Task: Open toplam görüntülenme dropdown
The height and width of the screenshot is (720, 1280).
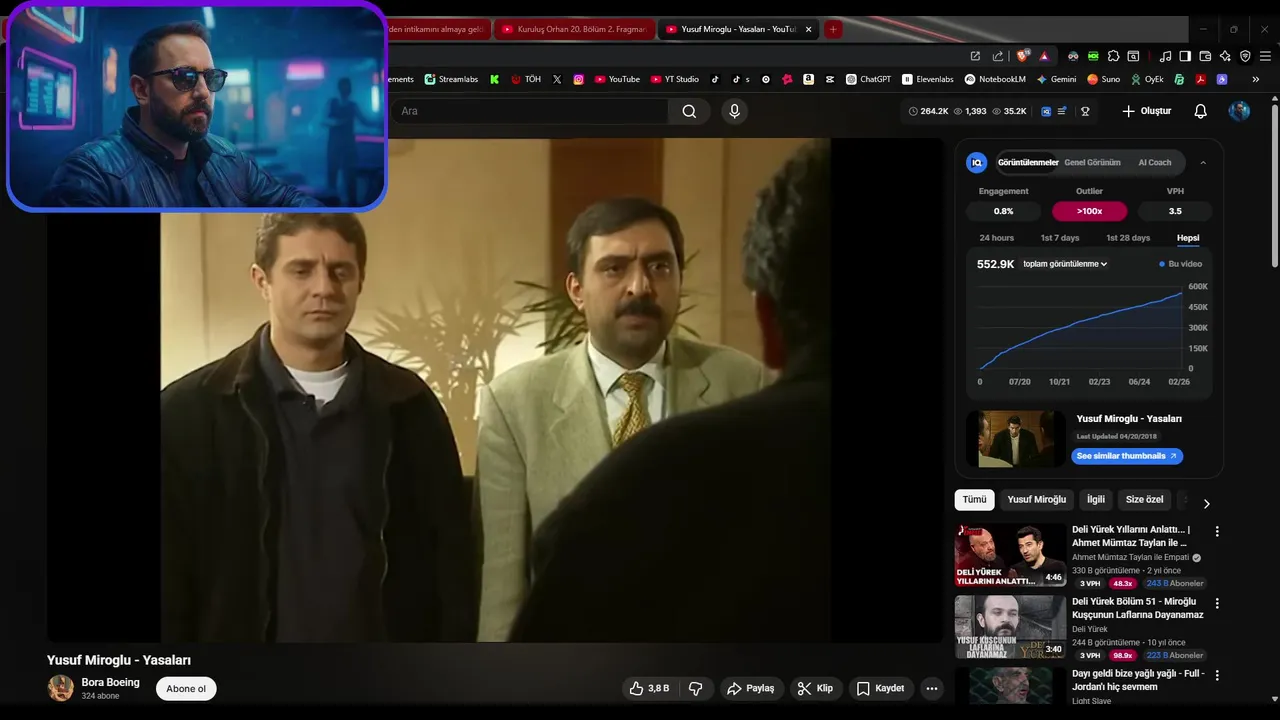Action: (x=1065, y=264)
